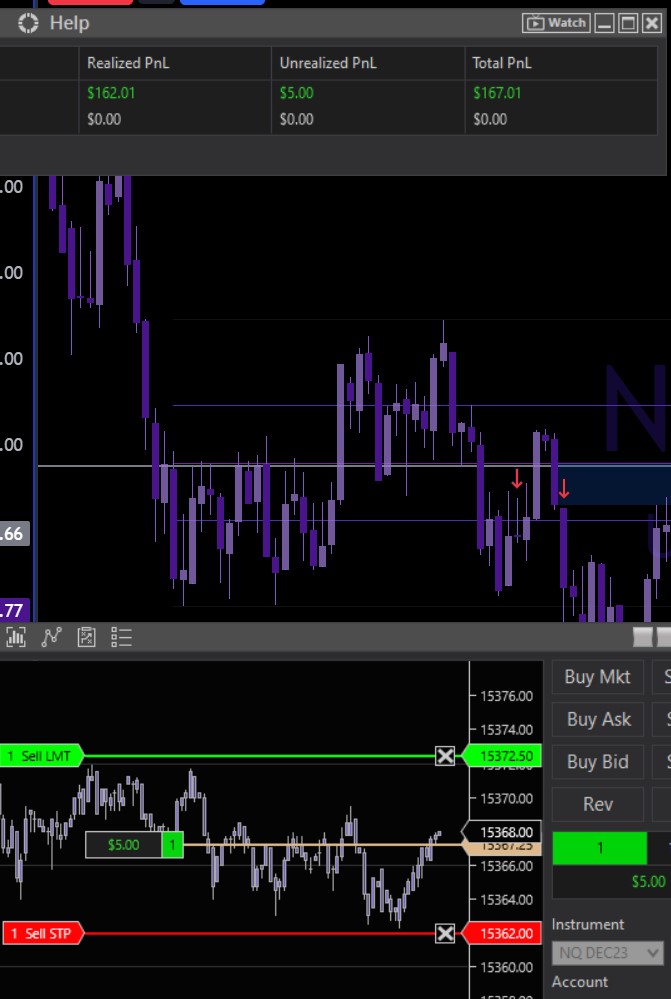Click the green quantity 1 field
The image size is (671, 999).
600,848
